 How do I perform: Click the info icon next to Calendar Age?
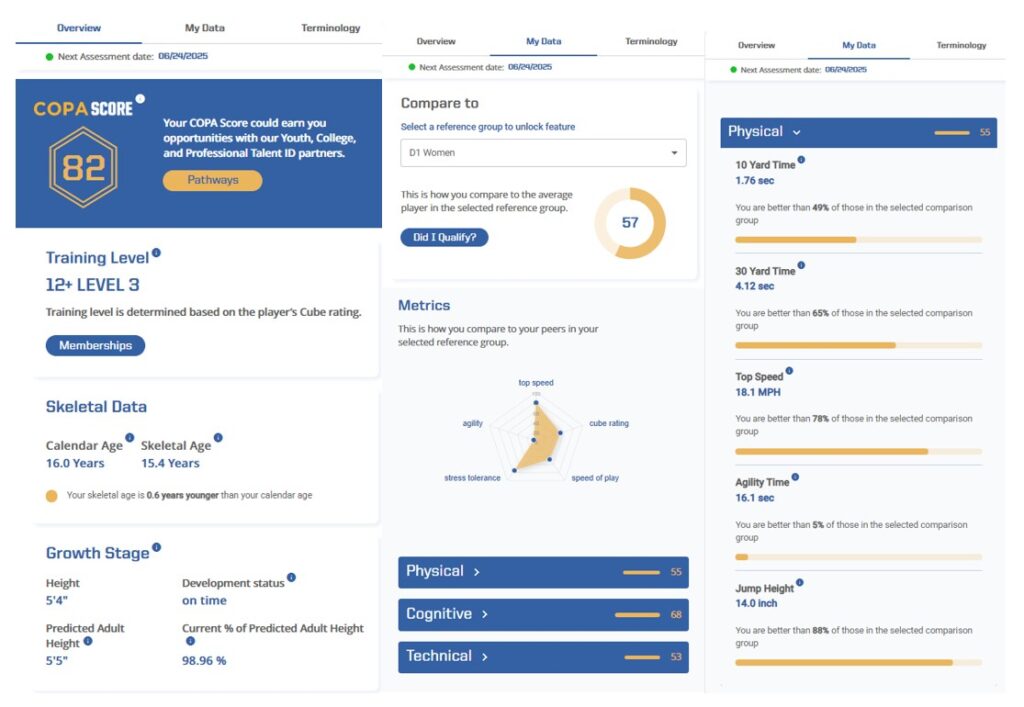pyautogui.click(x=129, y=437)
